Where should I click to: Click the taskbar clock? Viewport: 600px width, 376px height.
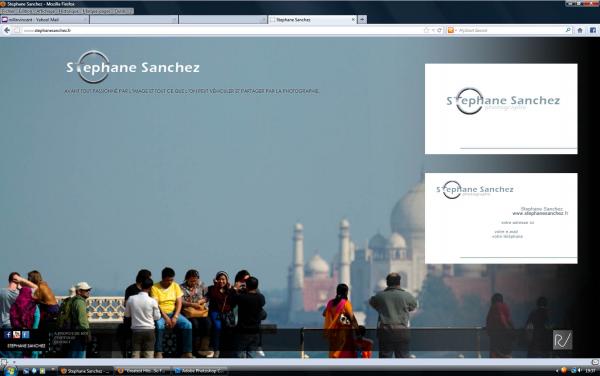coord(591,371)
